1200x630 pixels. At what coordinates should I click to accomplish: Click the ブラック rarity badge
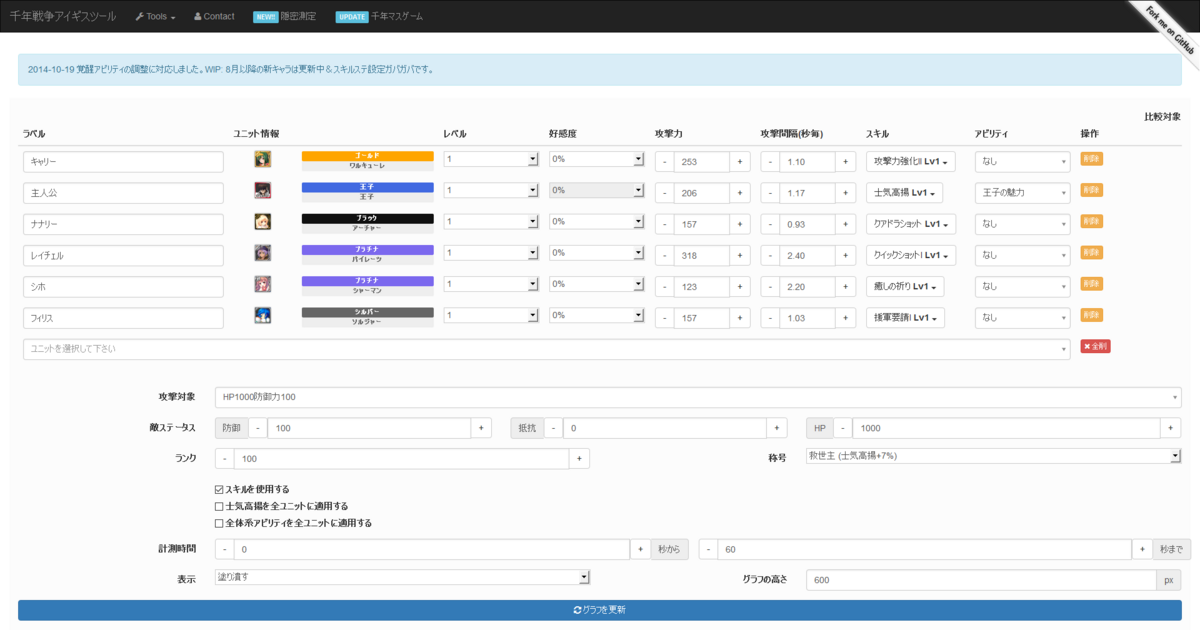(x=368, y=218)
